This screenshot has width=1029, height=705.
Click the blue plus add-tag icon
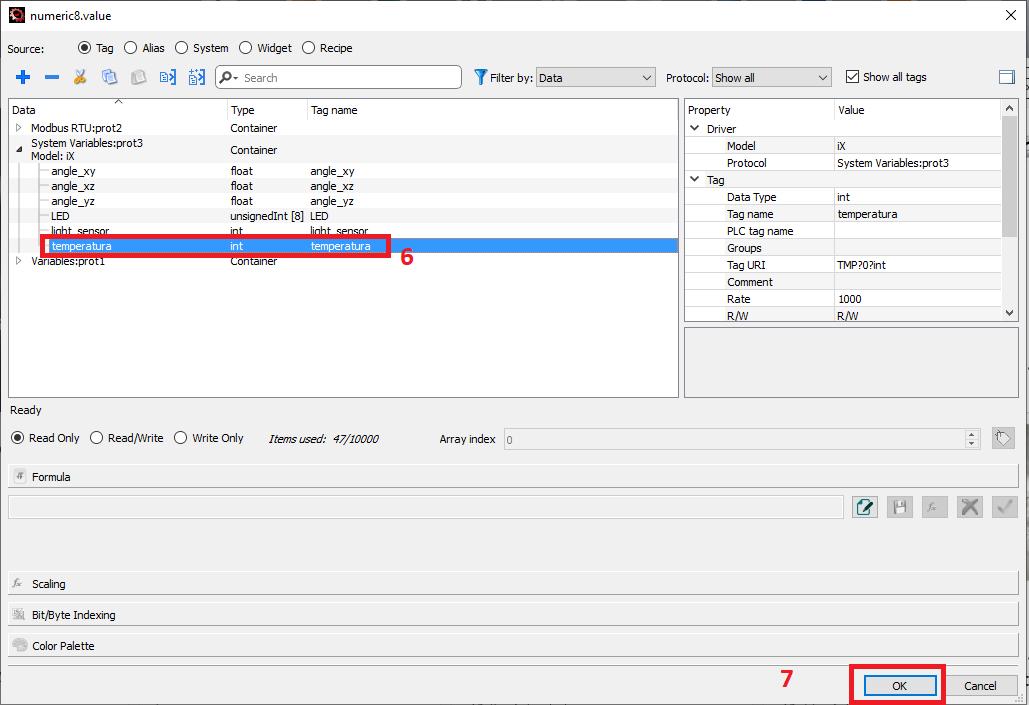[23, 77]
